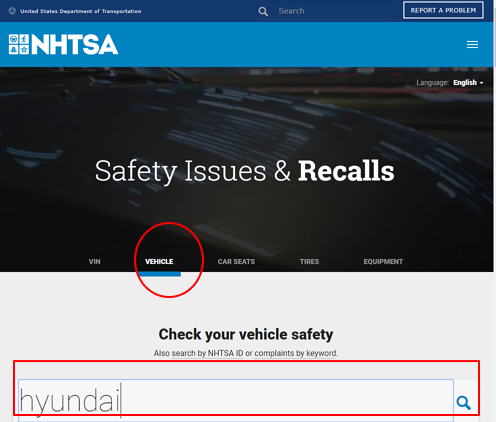This screenshot has width=496, height=422.
Task: Click the "Also search by NHTSA ID" text
Action: point(198,353)
